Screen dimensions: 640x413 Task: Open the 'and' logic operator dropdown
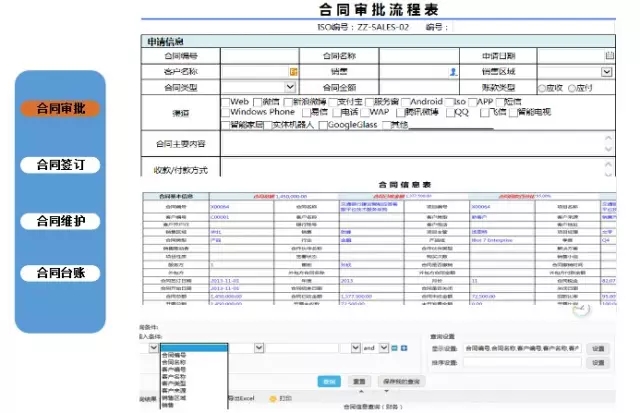pos(384,348)
